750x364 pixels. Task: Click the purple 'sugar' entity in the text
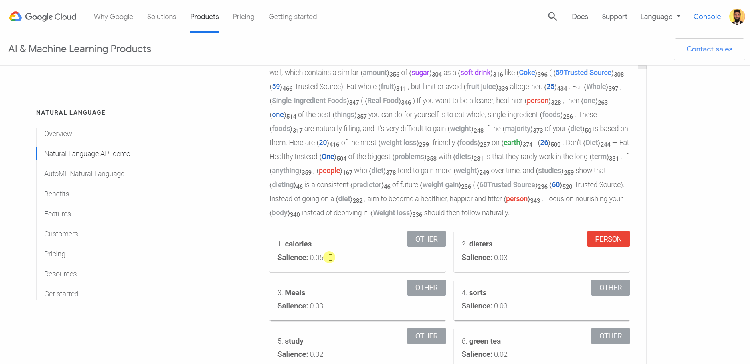pyautogui.click(x=421, y=73)
